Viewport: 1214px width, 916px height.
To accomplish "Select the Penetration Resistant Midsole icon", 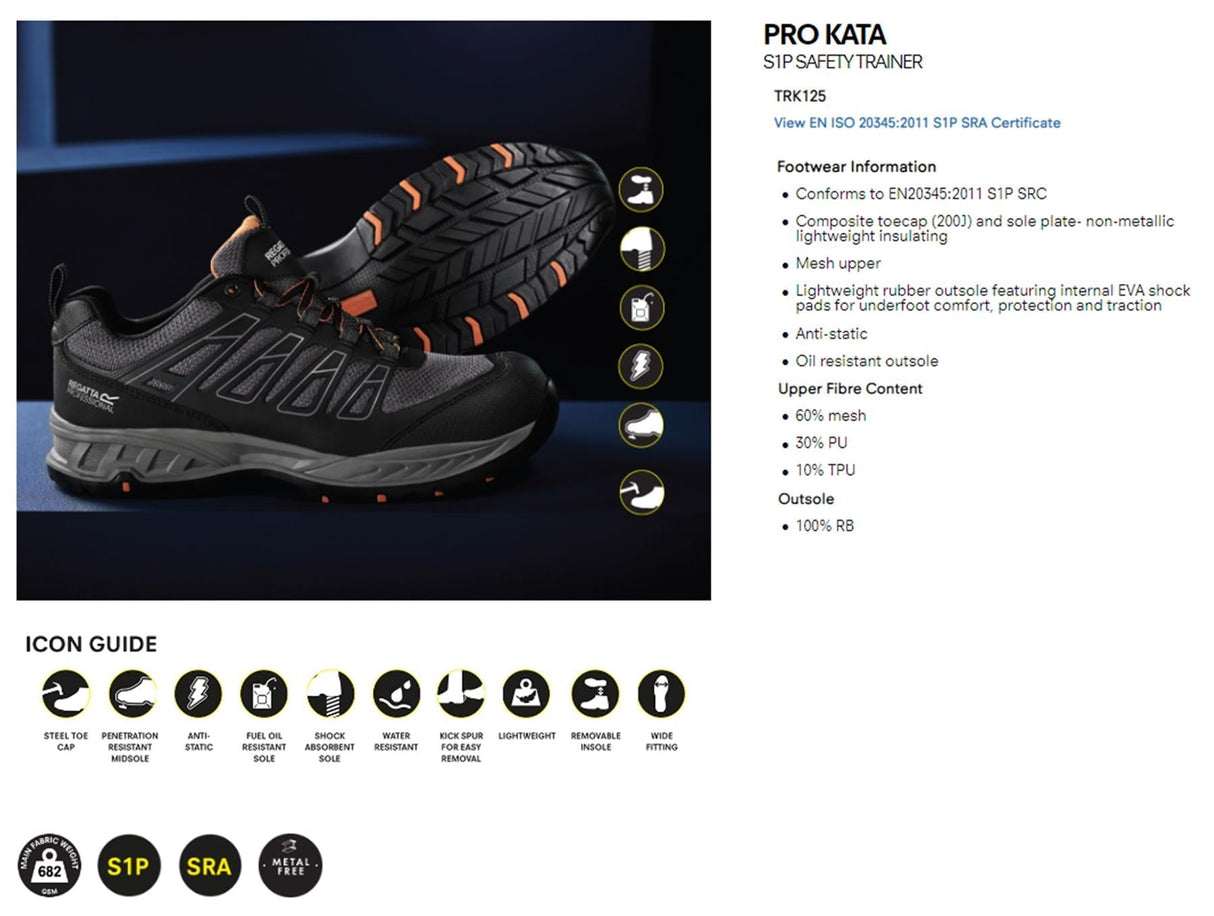I will click(x=132, y=694).
